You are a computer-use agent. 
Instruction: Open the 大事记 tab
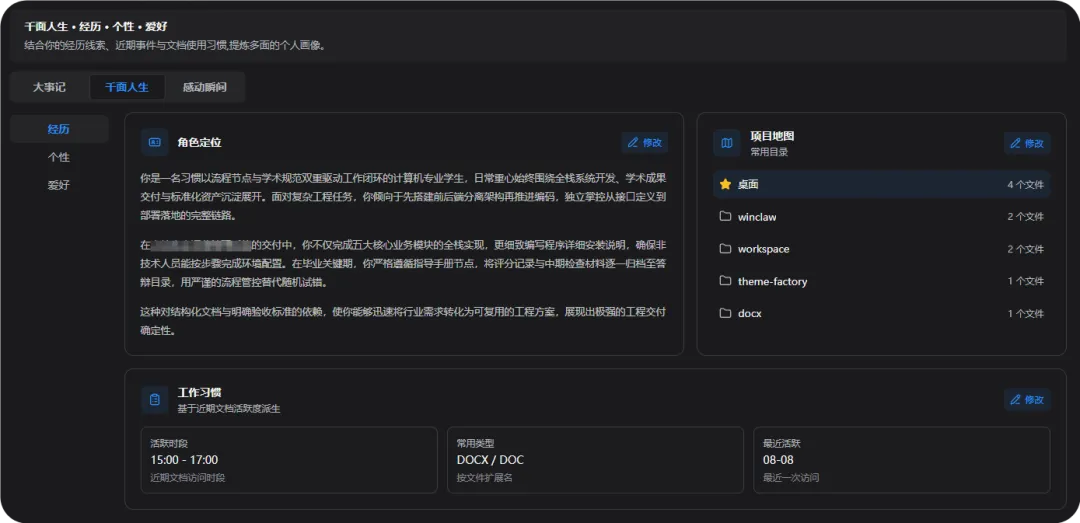coord(50,88)
